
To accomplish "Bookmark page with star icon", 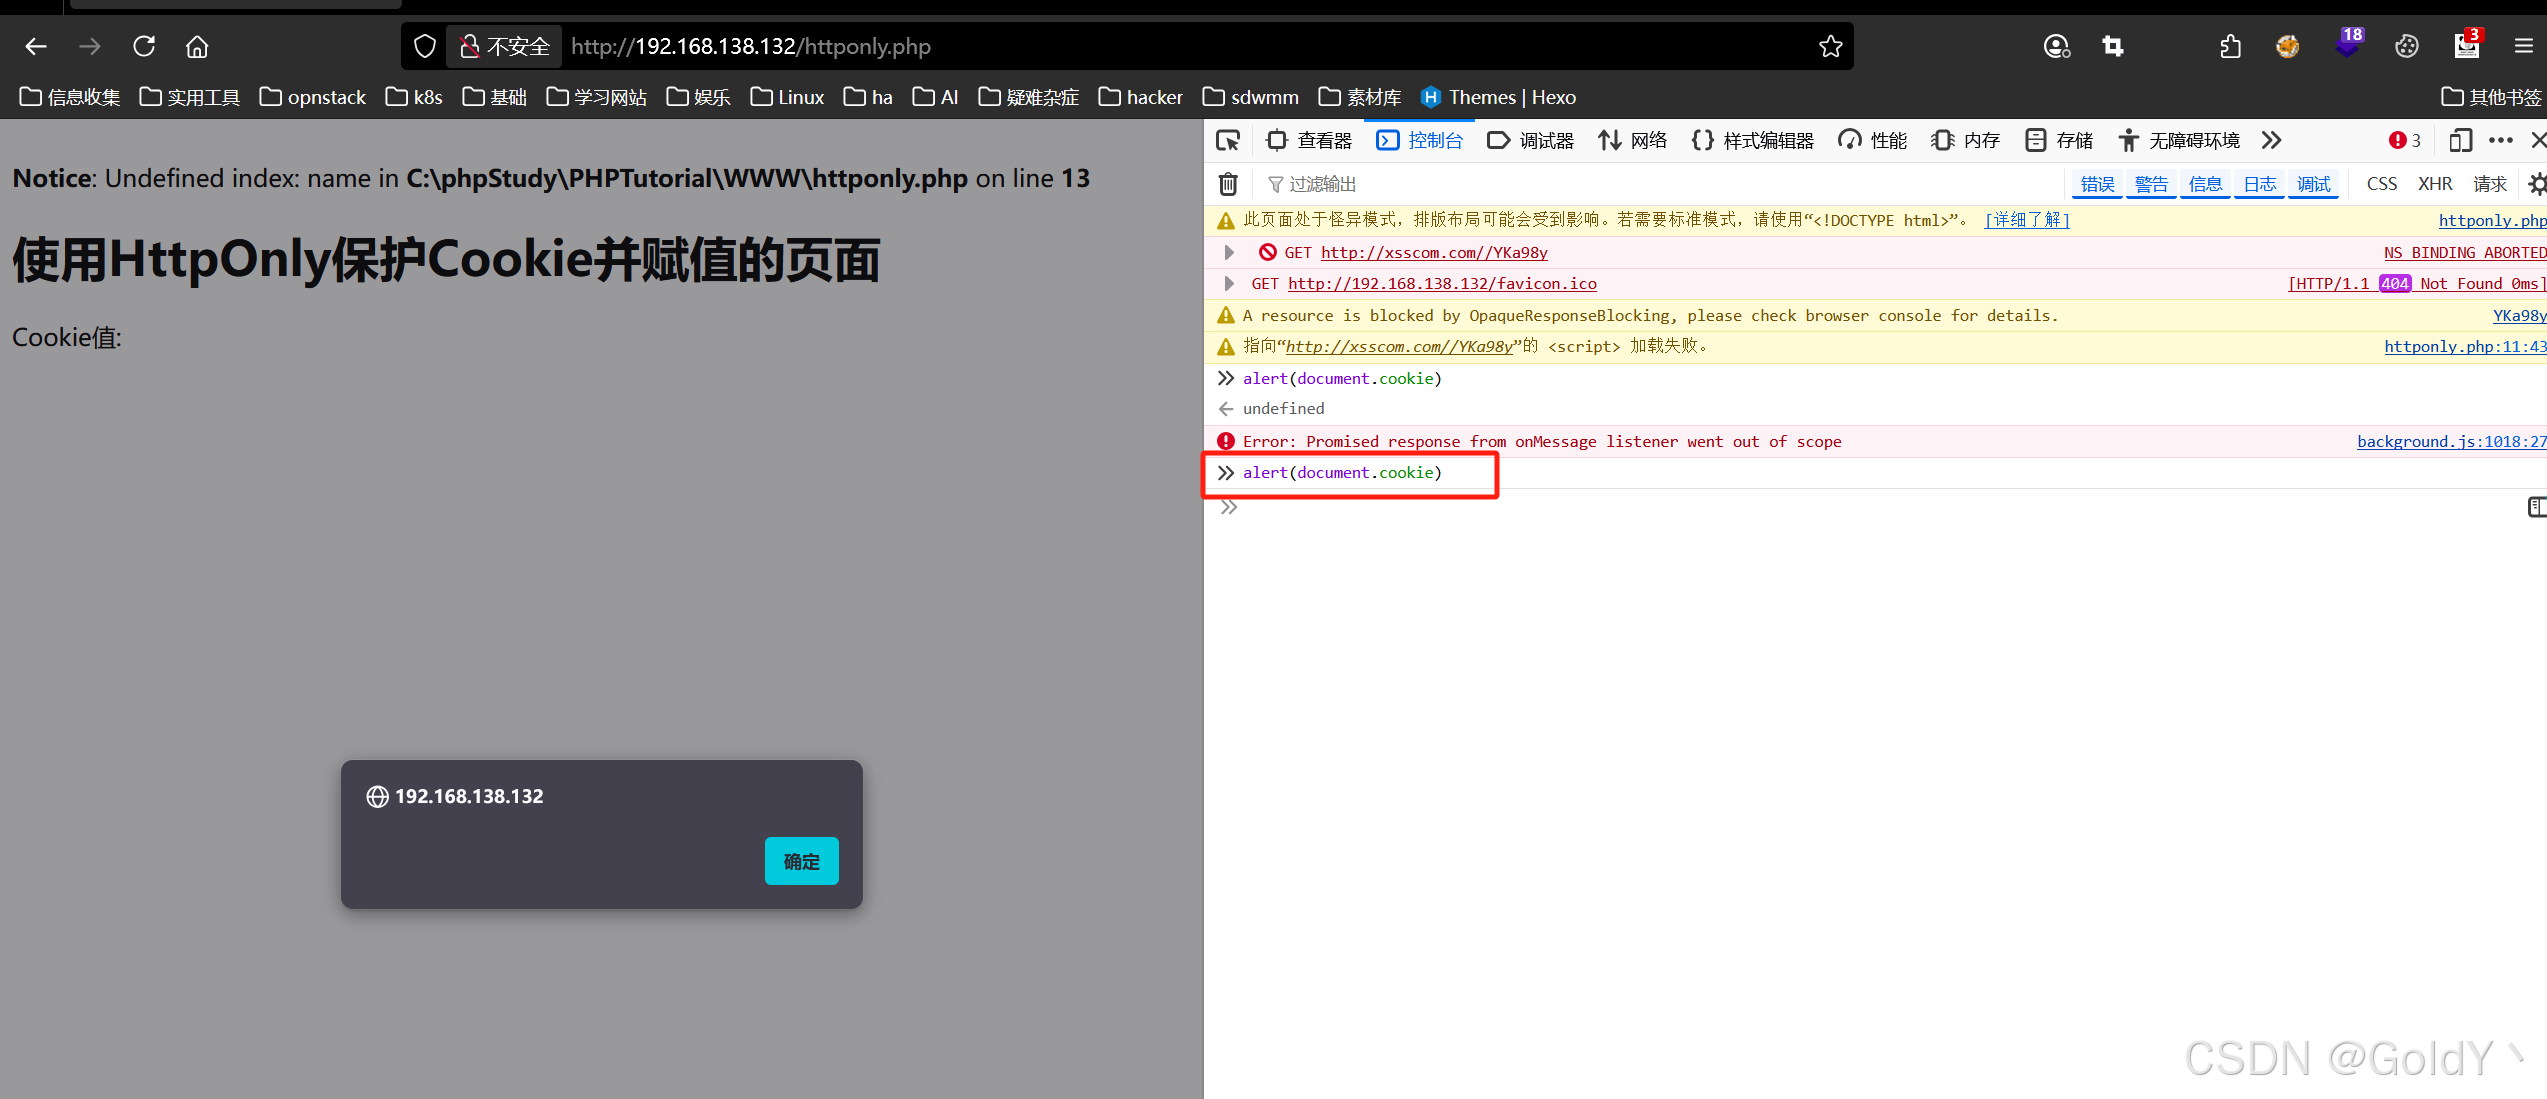I will [1830, 47].
